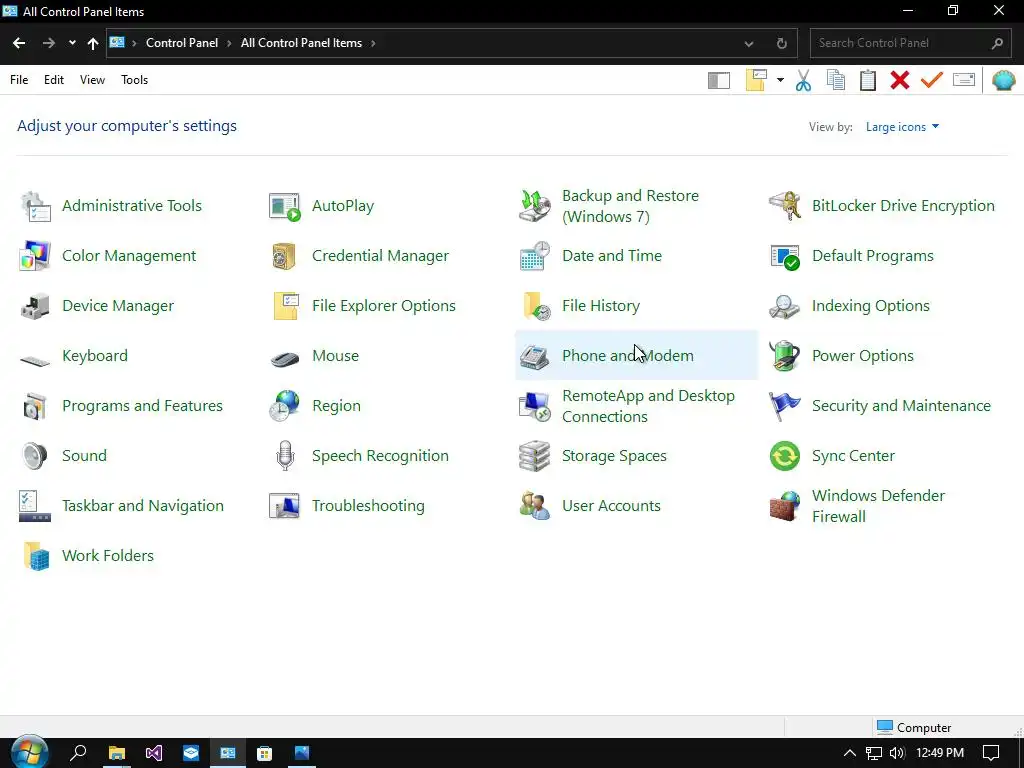1024x768 pixels.
Task: Click the Rename toolbar icon
Action: [x=964, y=80]
